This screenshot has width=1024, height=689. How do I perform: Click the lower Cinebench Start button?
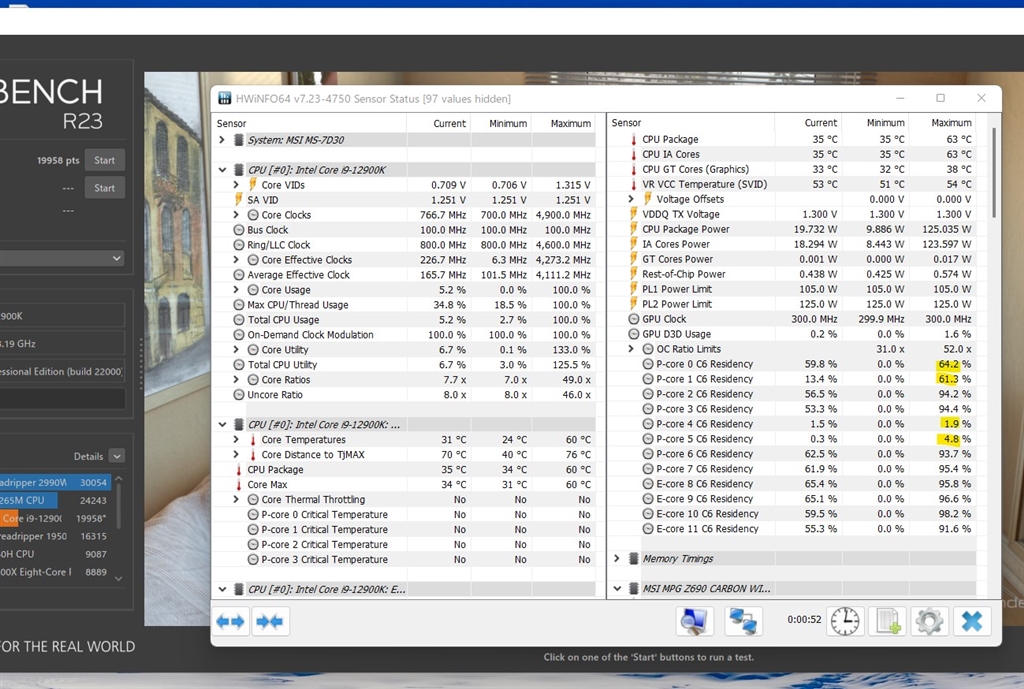[104, 188]
